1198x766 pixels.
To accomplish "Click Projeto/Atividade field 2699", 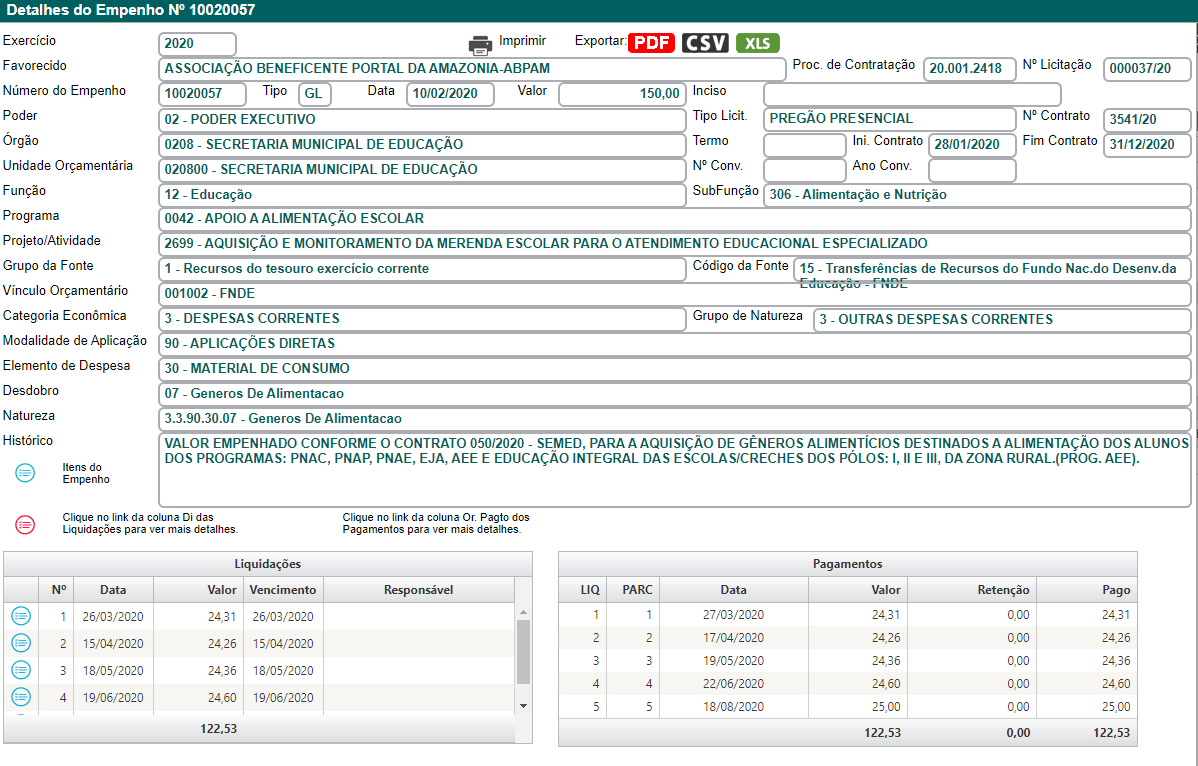I will [x=675, y=244].
